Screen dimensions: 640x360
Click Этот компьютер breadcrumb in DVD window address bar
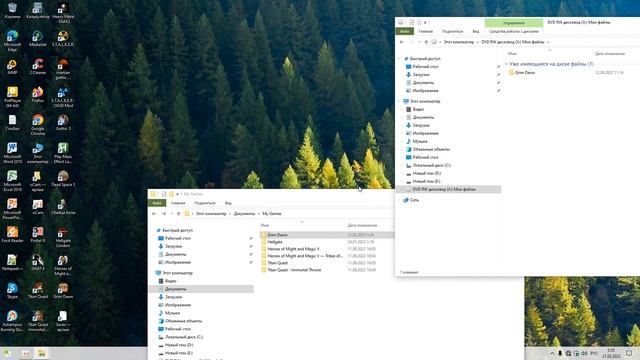(459, 42)
